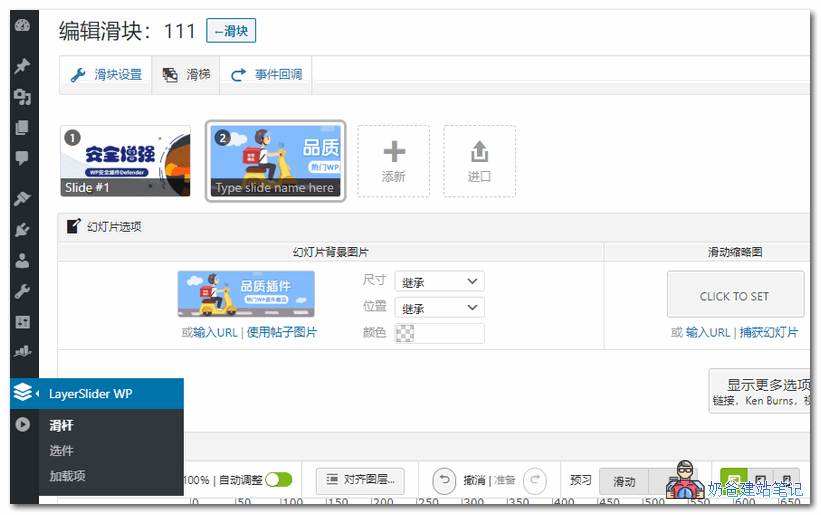
Task: Open the appearance paintbrush icon in sidebar
Action: [23, 199]
